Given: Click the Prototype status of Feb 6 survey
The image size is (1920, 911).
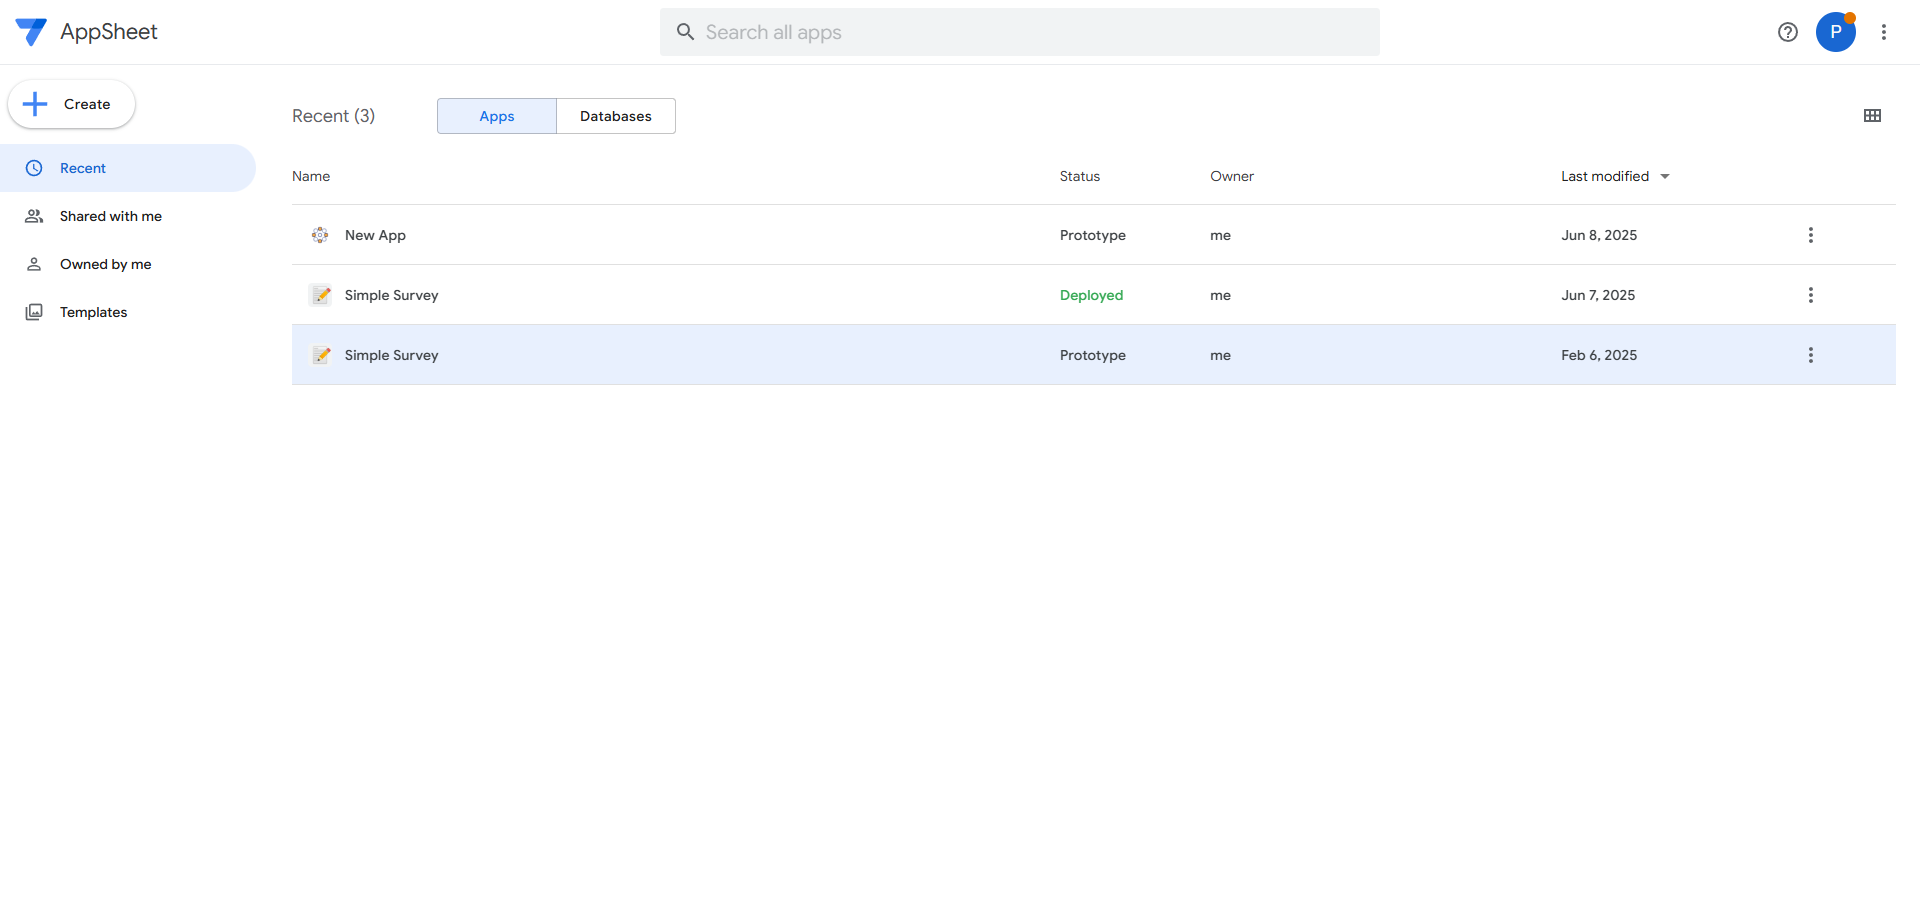Looking at the screenshot, I should [x=1093, y=355].
